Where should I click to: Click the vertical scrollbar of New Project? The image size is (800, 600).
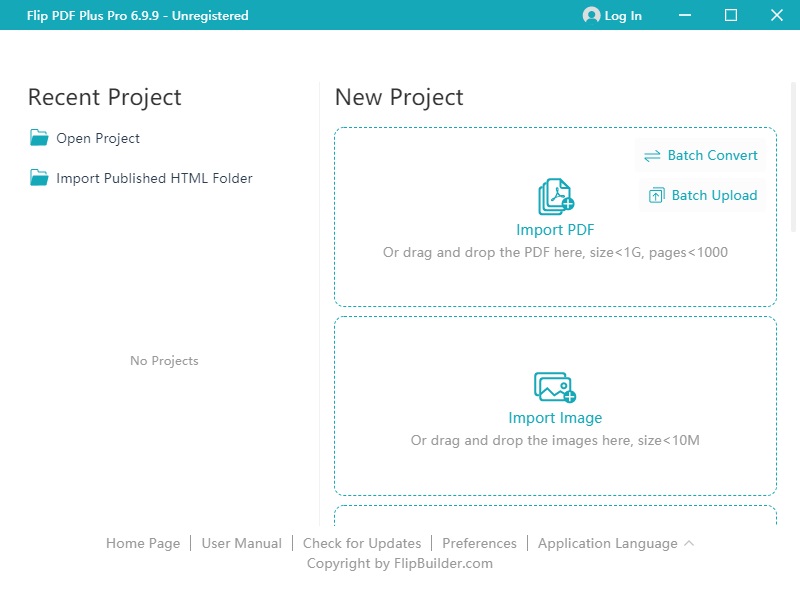point(793,157)
